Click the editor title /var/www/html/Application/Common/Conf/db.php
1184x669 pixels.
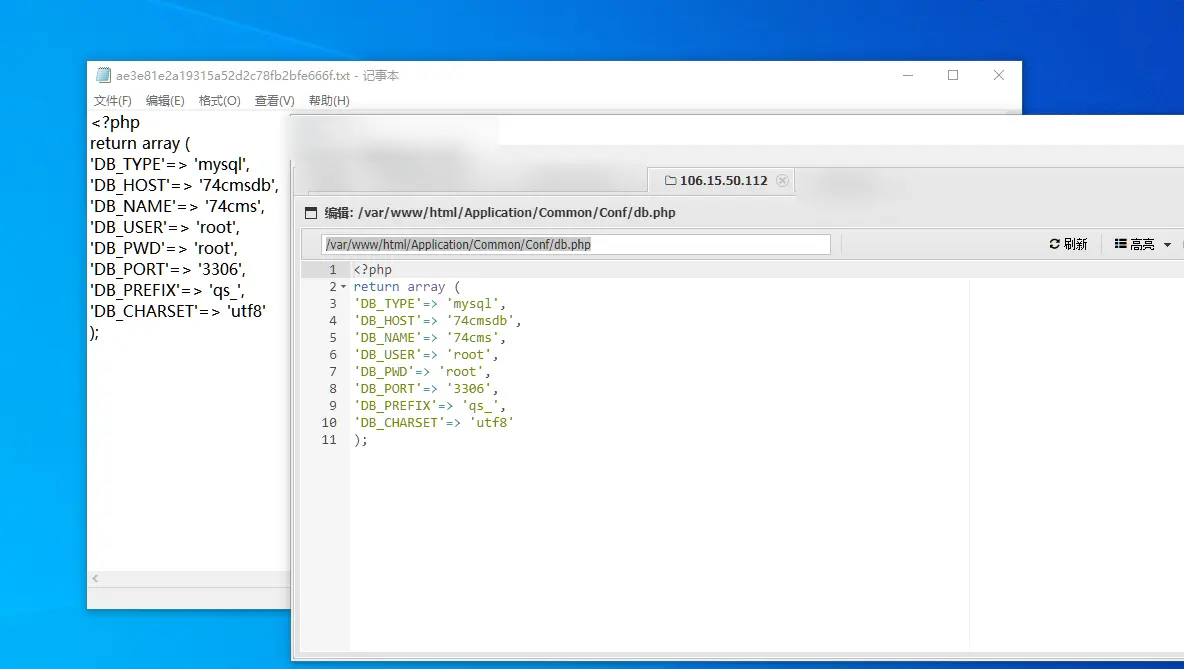[516, 213]
